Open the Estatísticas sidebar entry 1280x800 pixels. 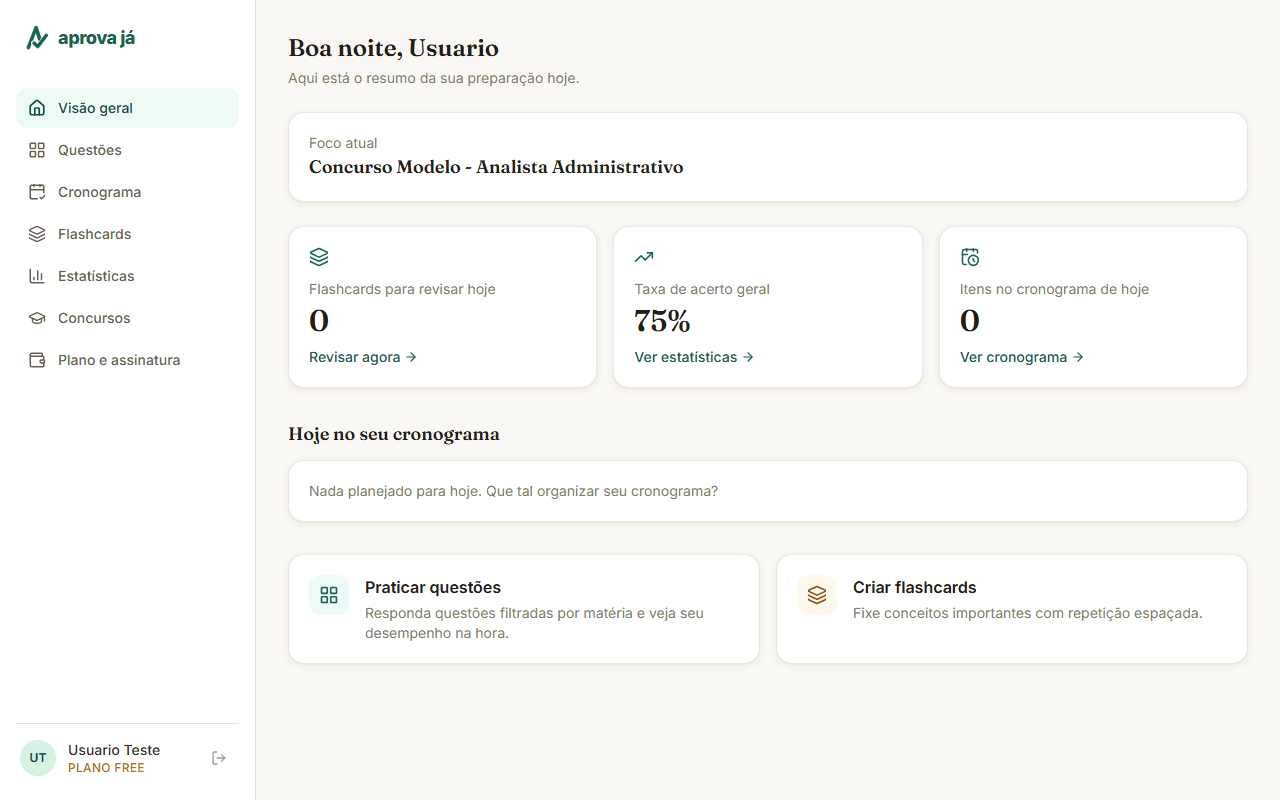pyautogui.click(x=128, y=276)
